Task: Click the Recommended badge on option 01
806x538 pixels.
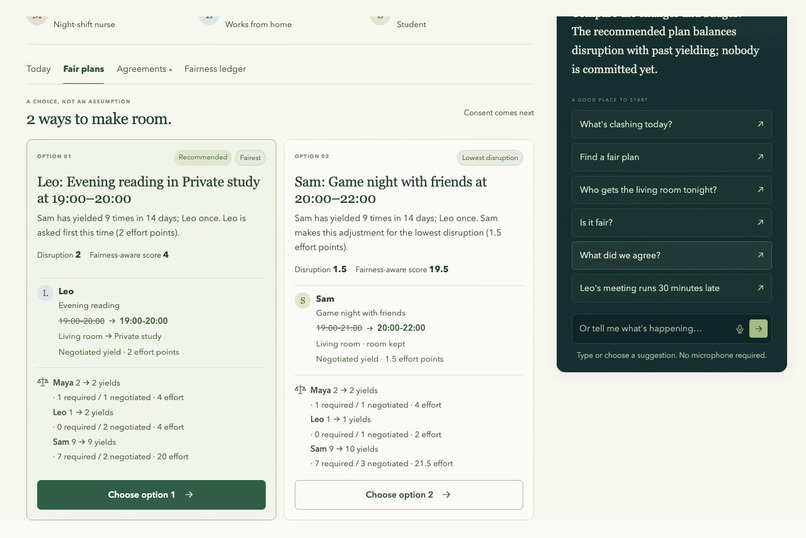Action: click(203, 157)
